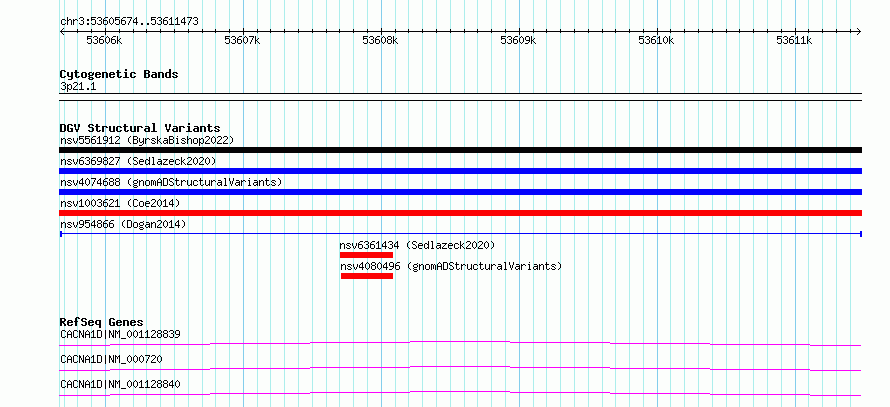Click the blue nsv4074688 variant bar
890x407 pixels.
(460, 192)
